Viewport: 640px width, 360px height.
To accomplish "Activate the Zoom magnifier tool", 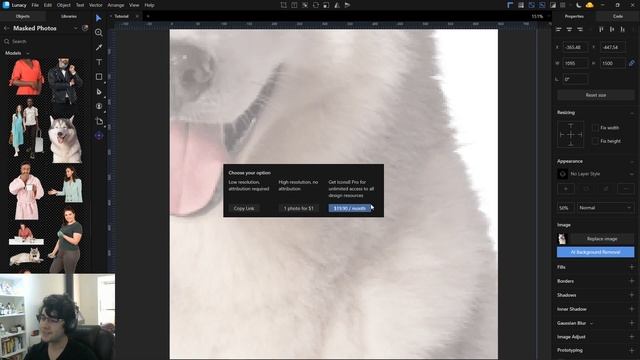I will tap(98, 33).
